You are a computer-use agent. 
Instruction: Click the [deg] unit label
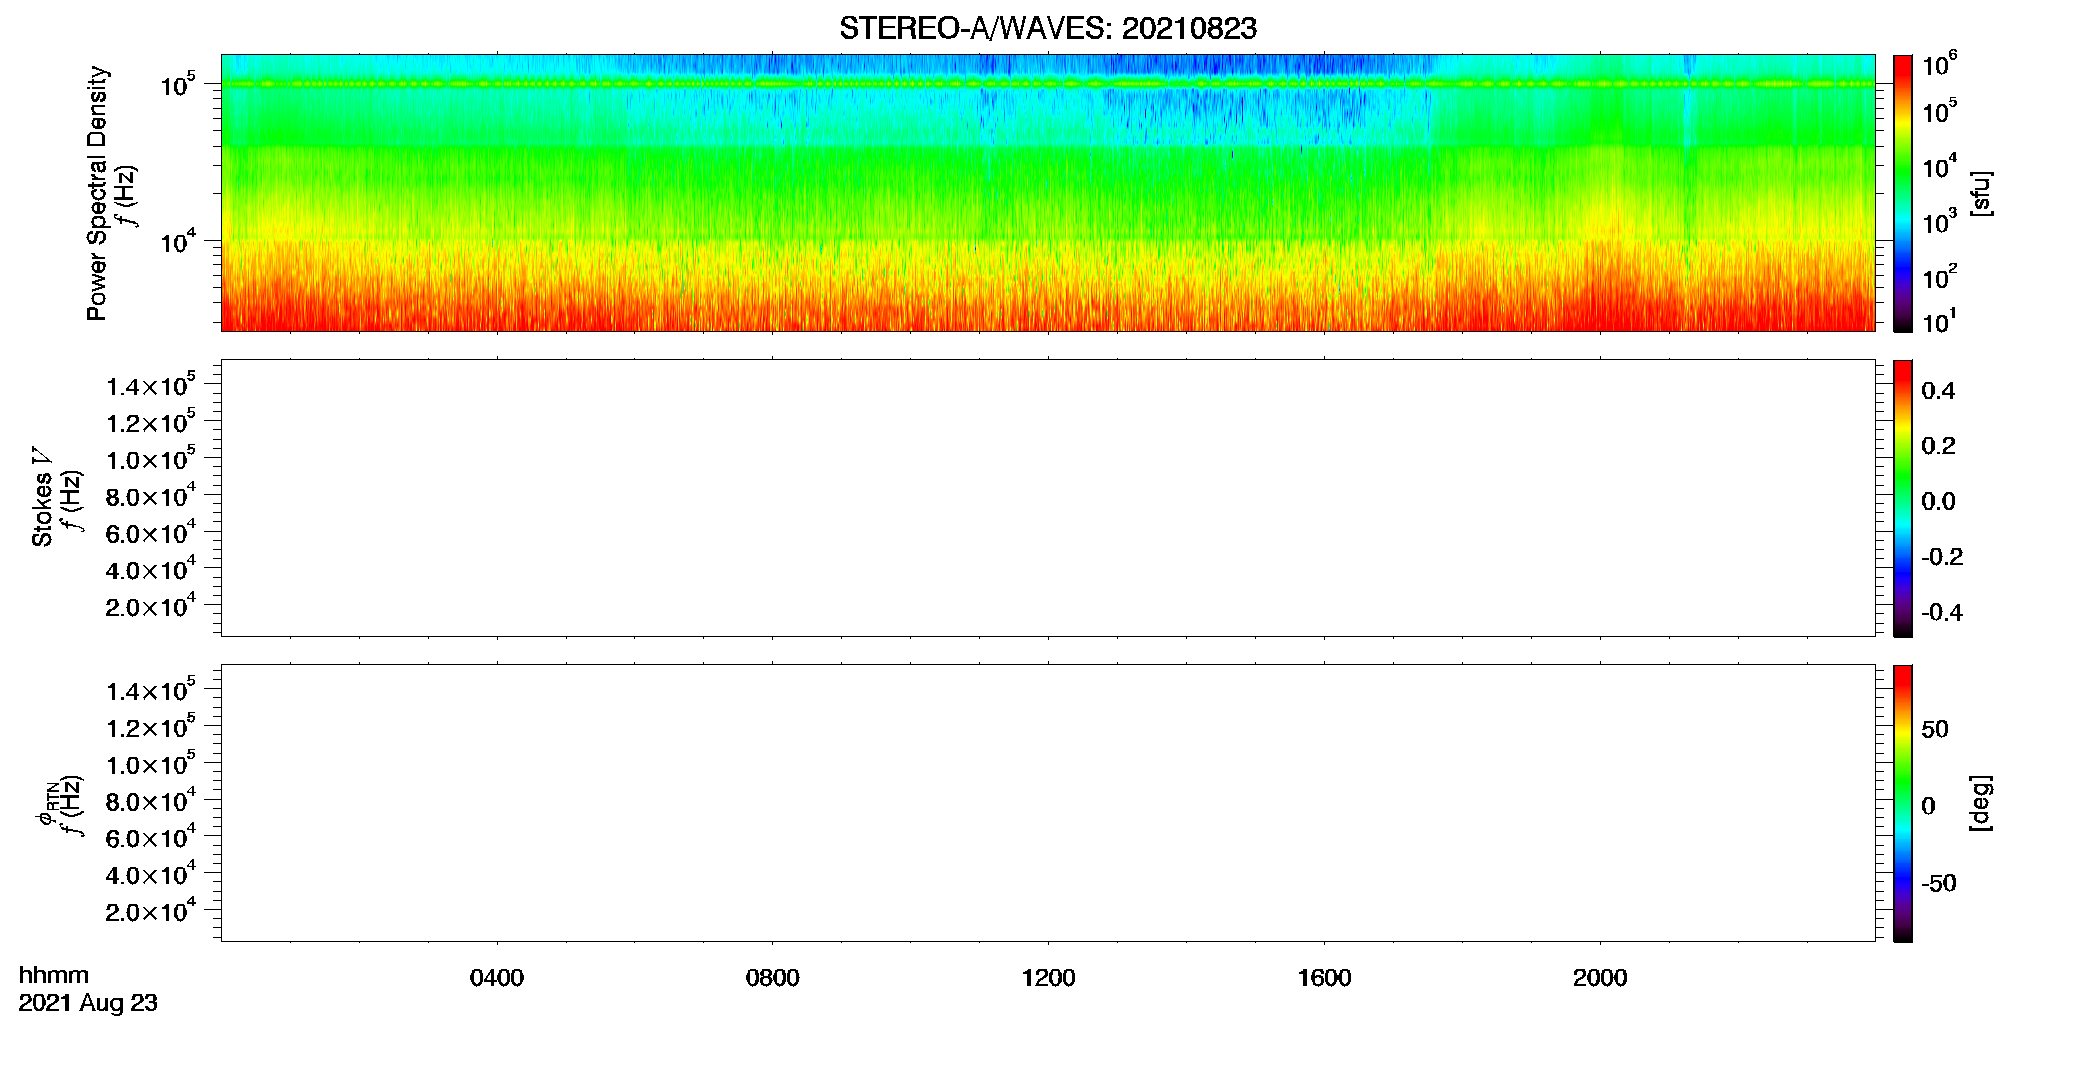1981,803
